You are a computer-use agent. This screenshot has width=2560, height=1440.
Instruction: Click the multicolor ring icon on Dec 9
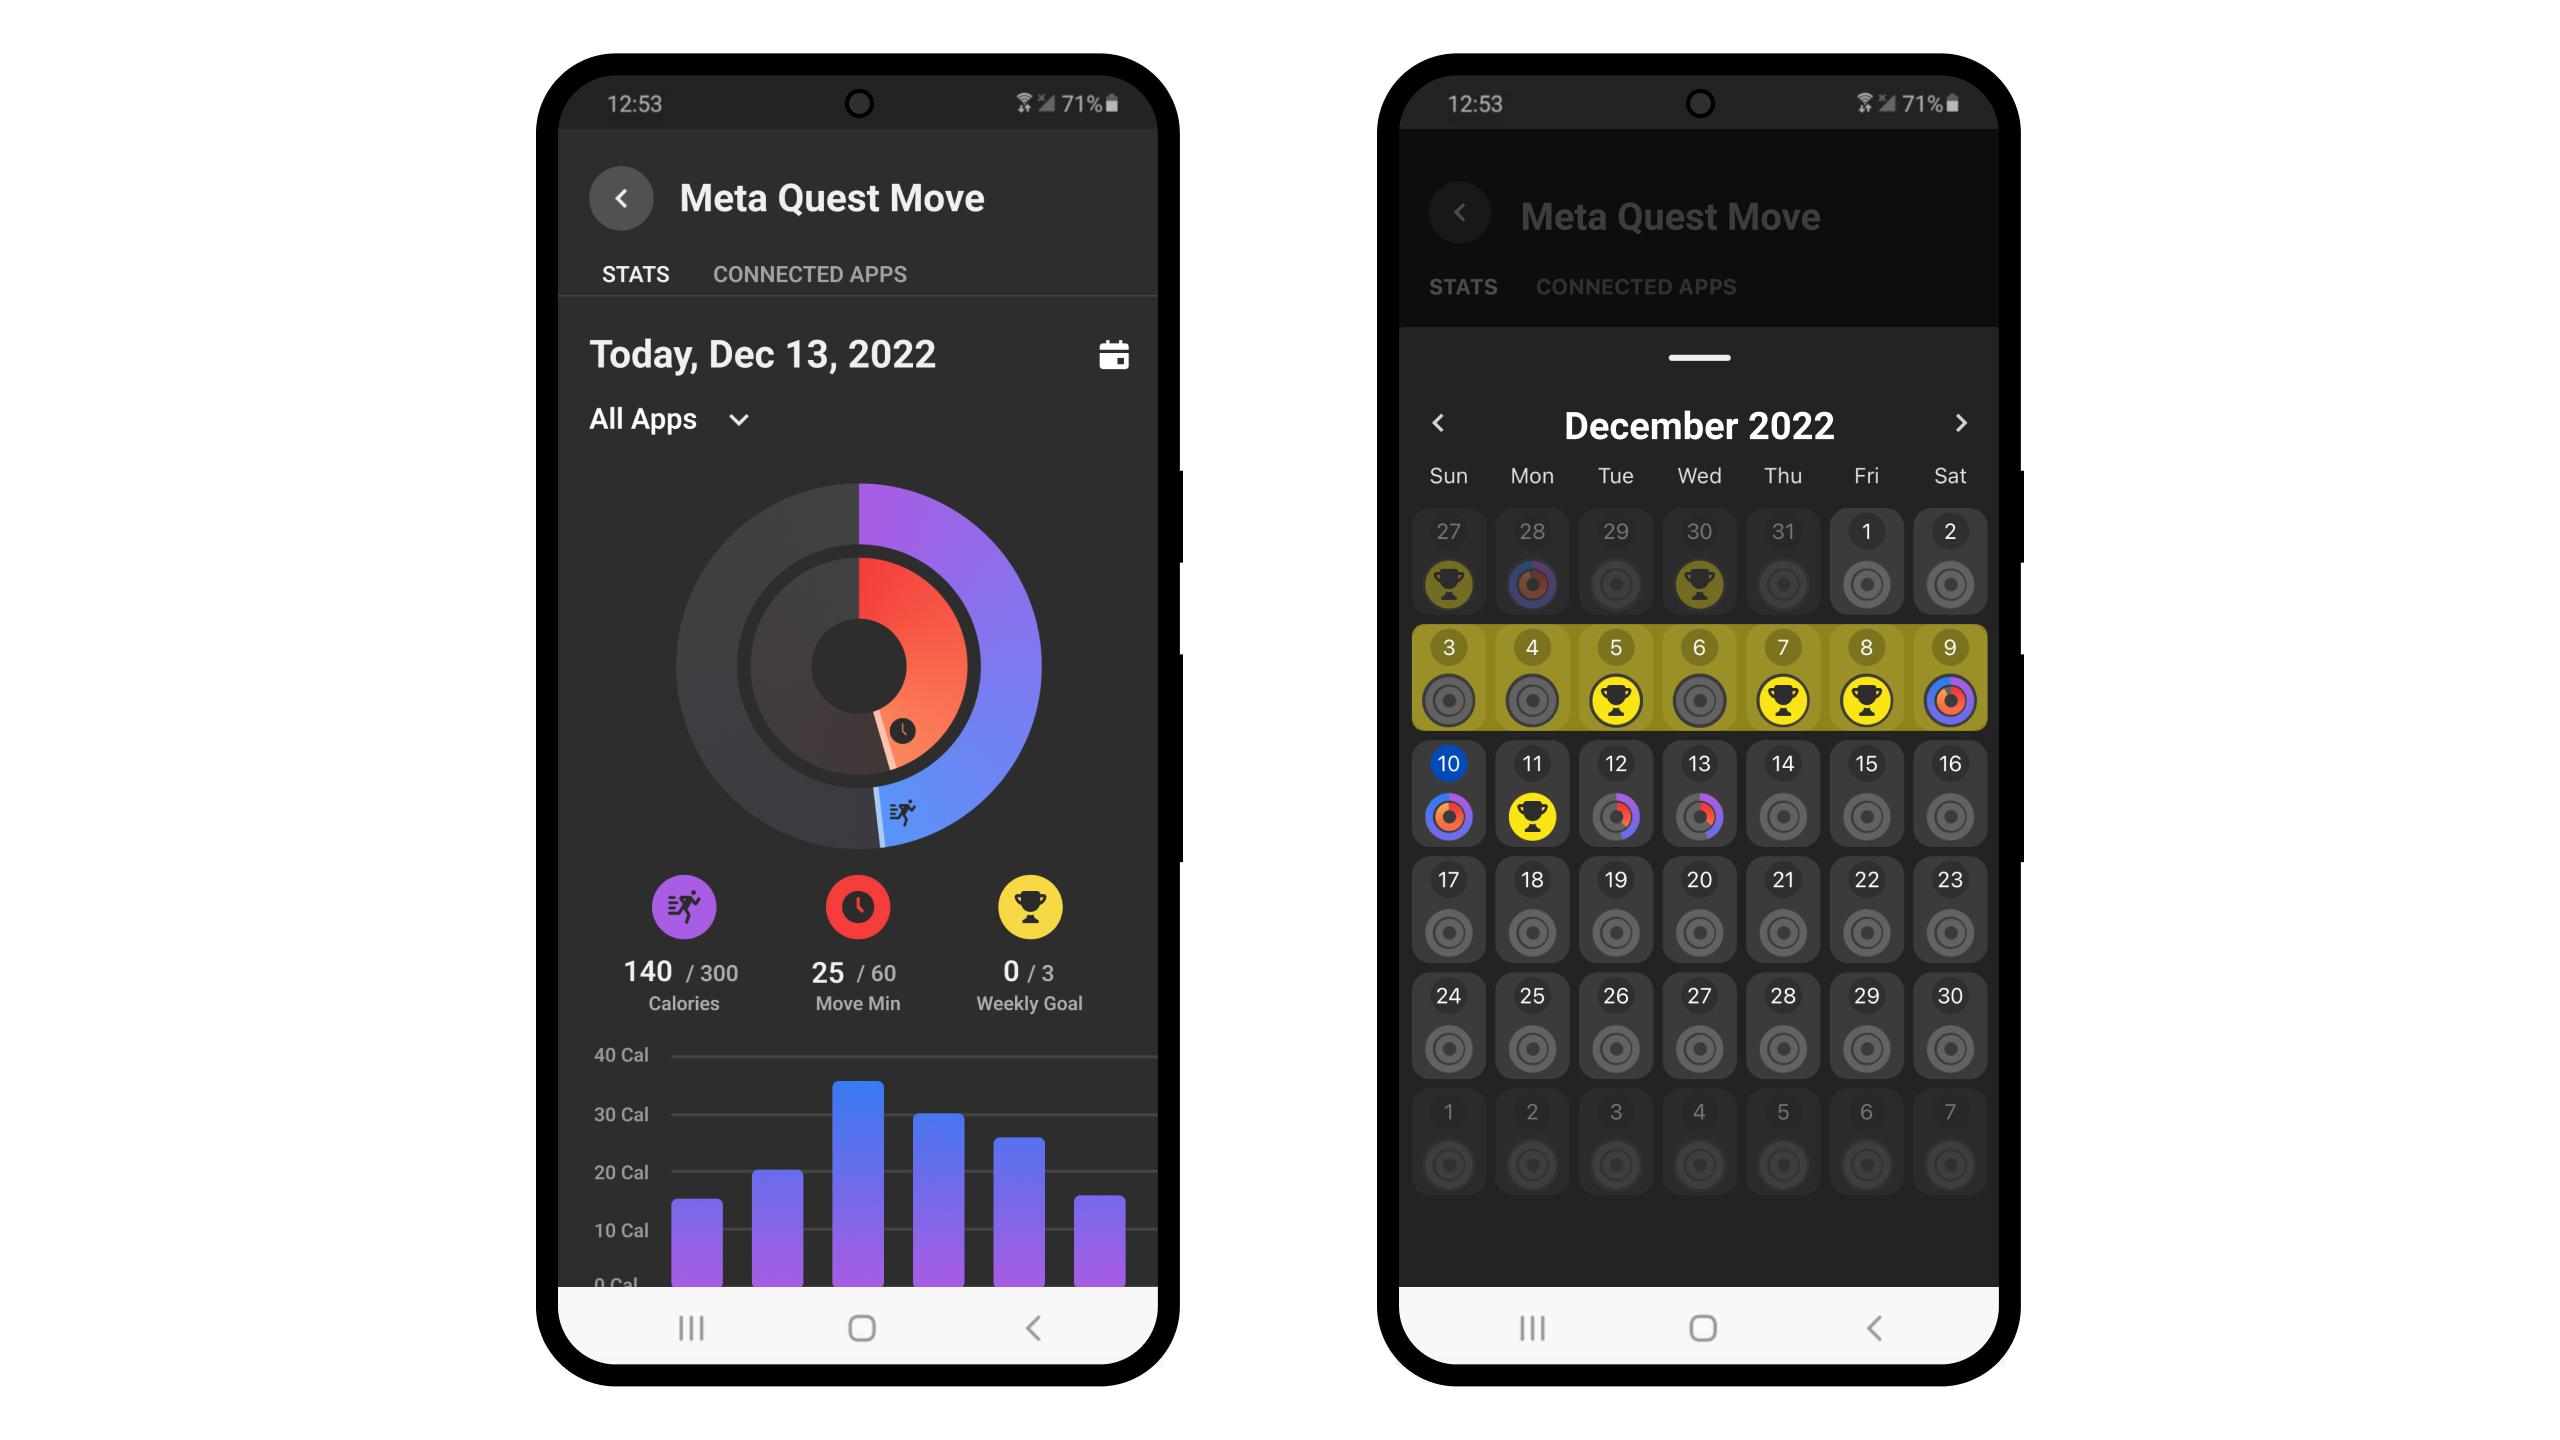pyautogui.click(x=1946, y=698)
